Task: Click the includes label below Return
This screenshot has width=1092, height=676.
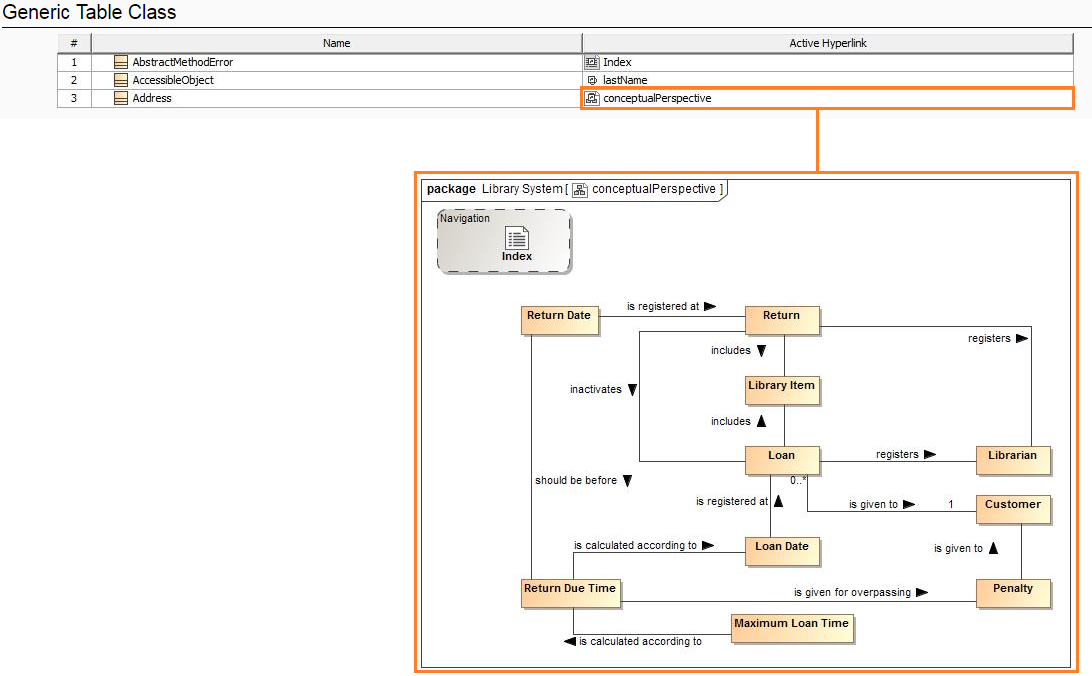Action: coord(731,350)
